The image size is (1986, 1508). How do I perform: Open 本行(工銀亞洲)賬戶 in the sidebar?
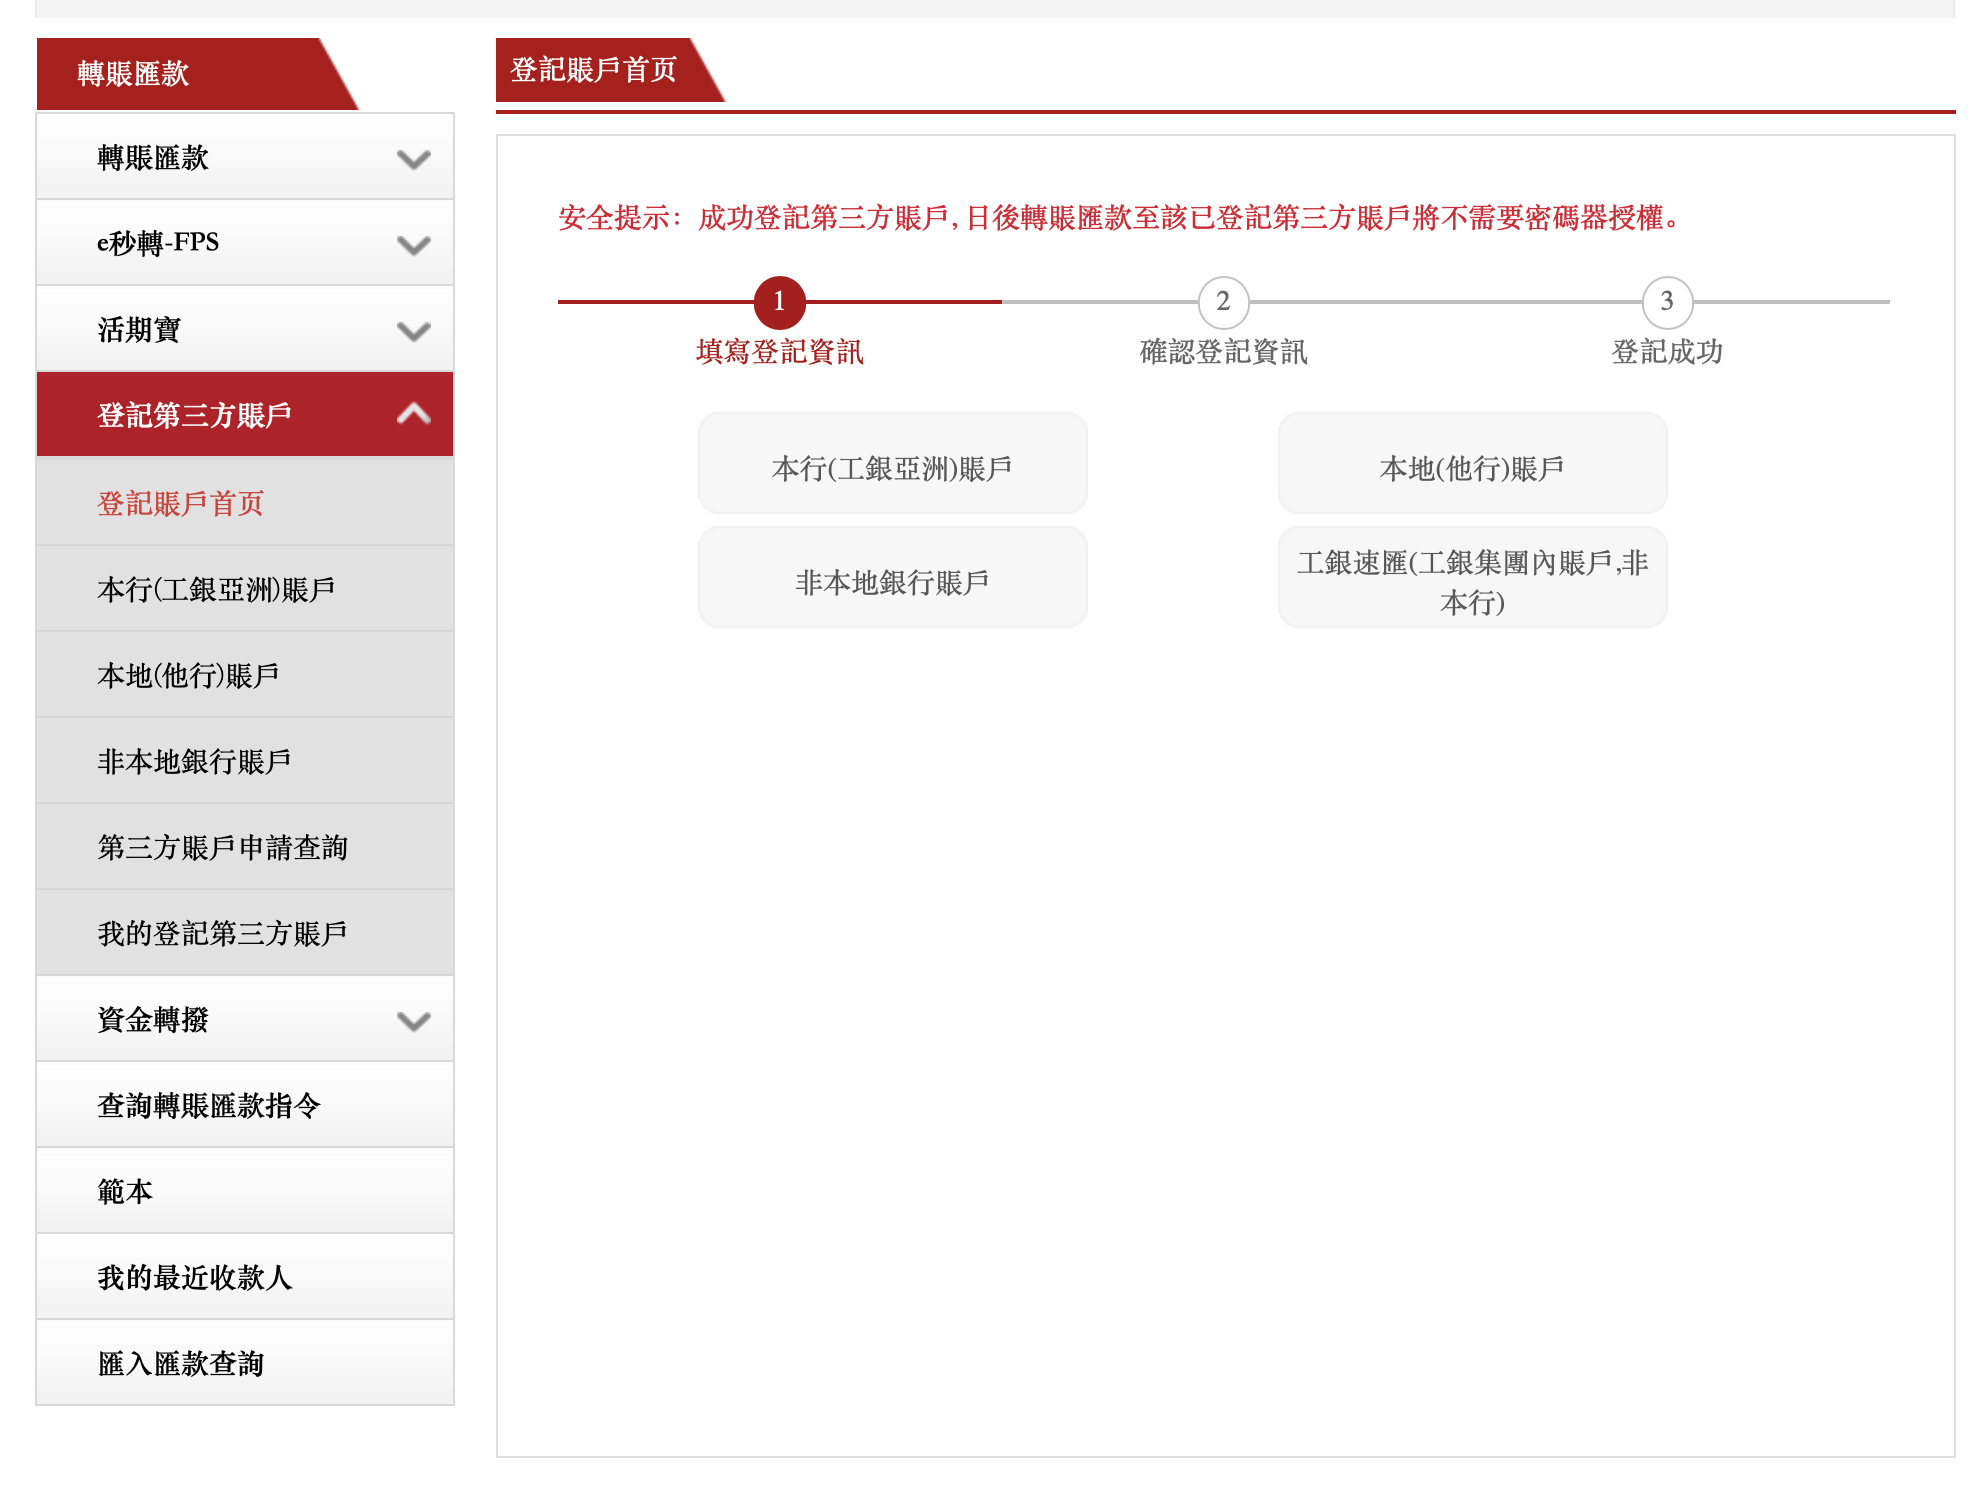click(216, 589)
